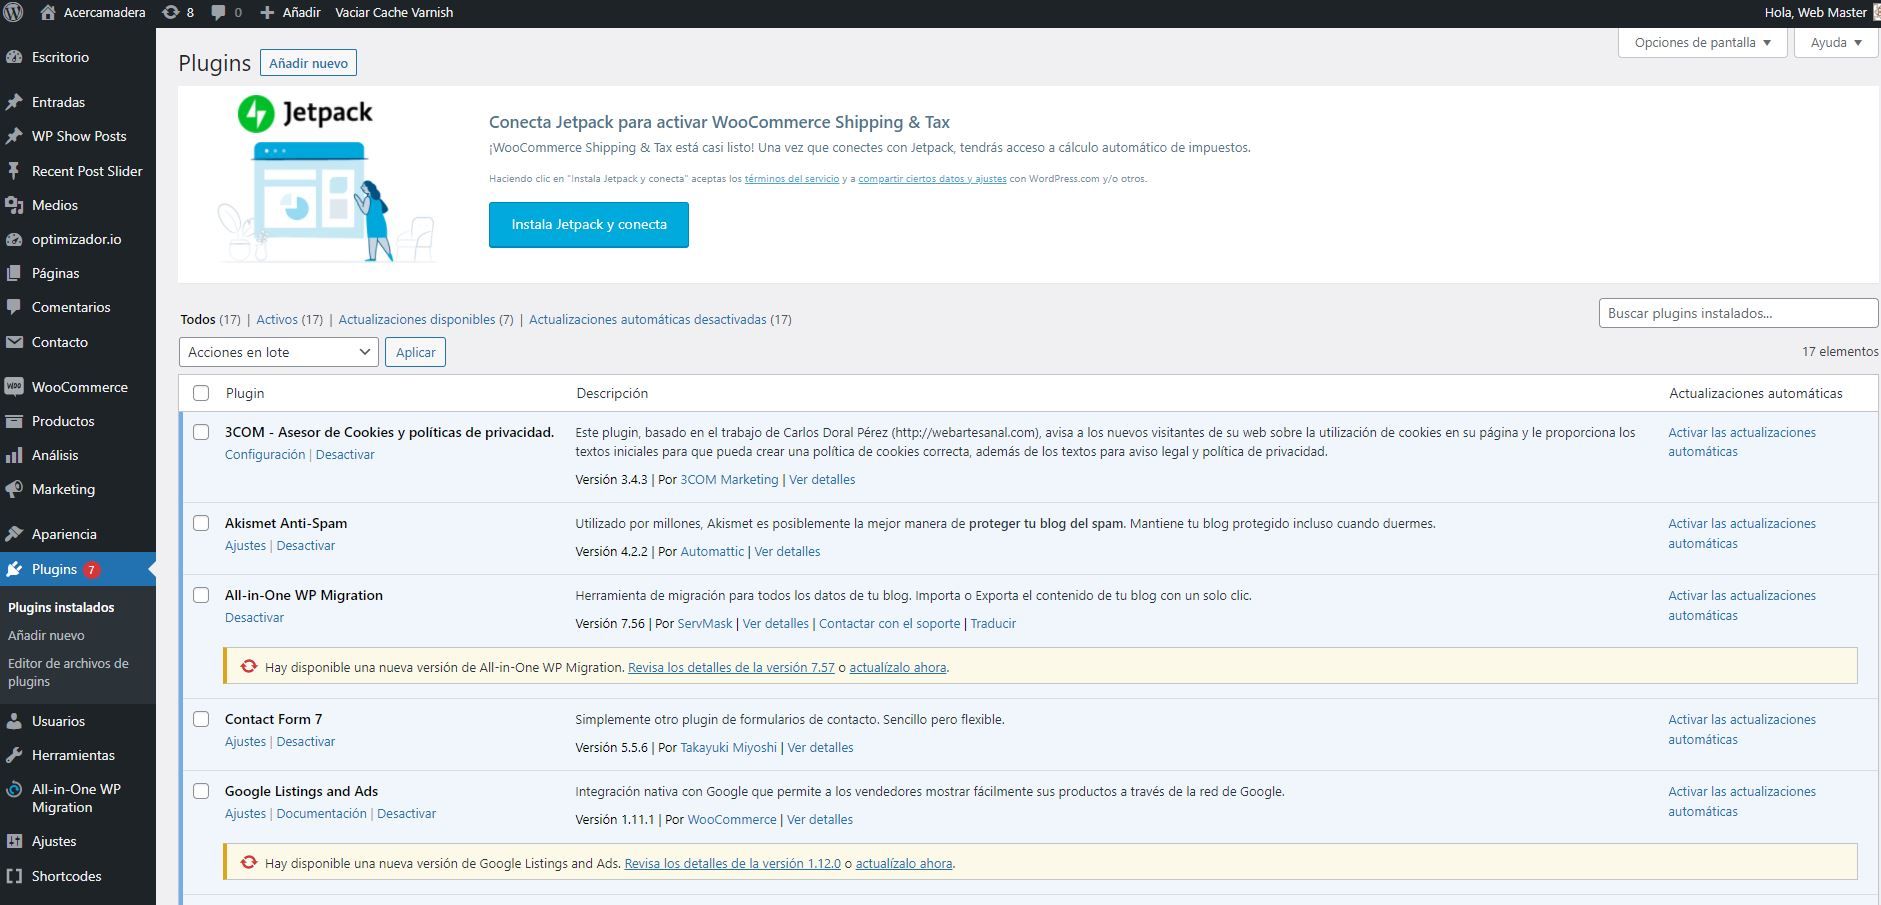
Task: Sort by the Plugin column header
Action: click(x=245, y=393)
